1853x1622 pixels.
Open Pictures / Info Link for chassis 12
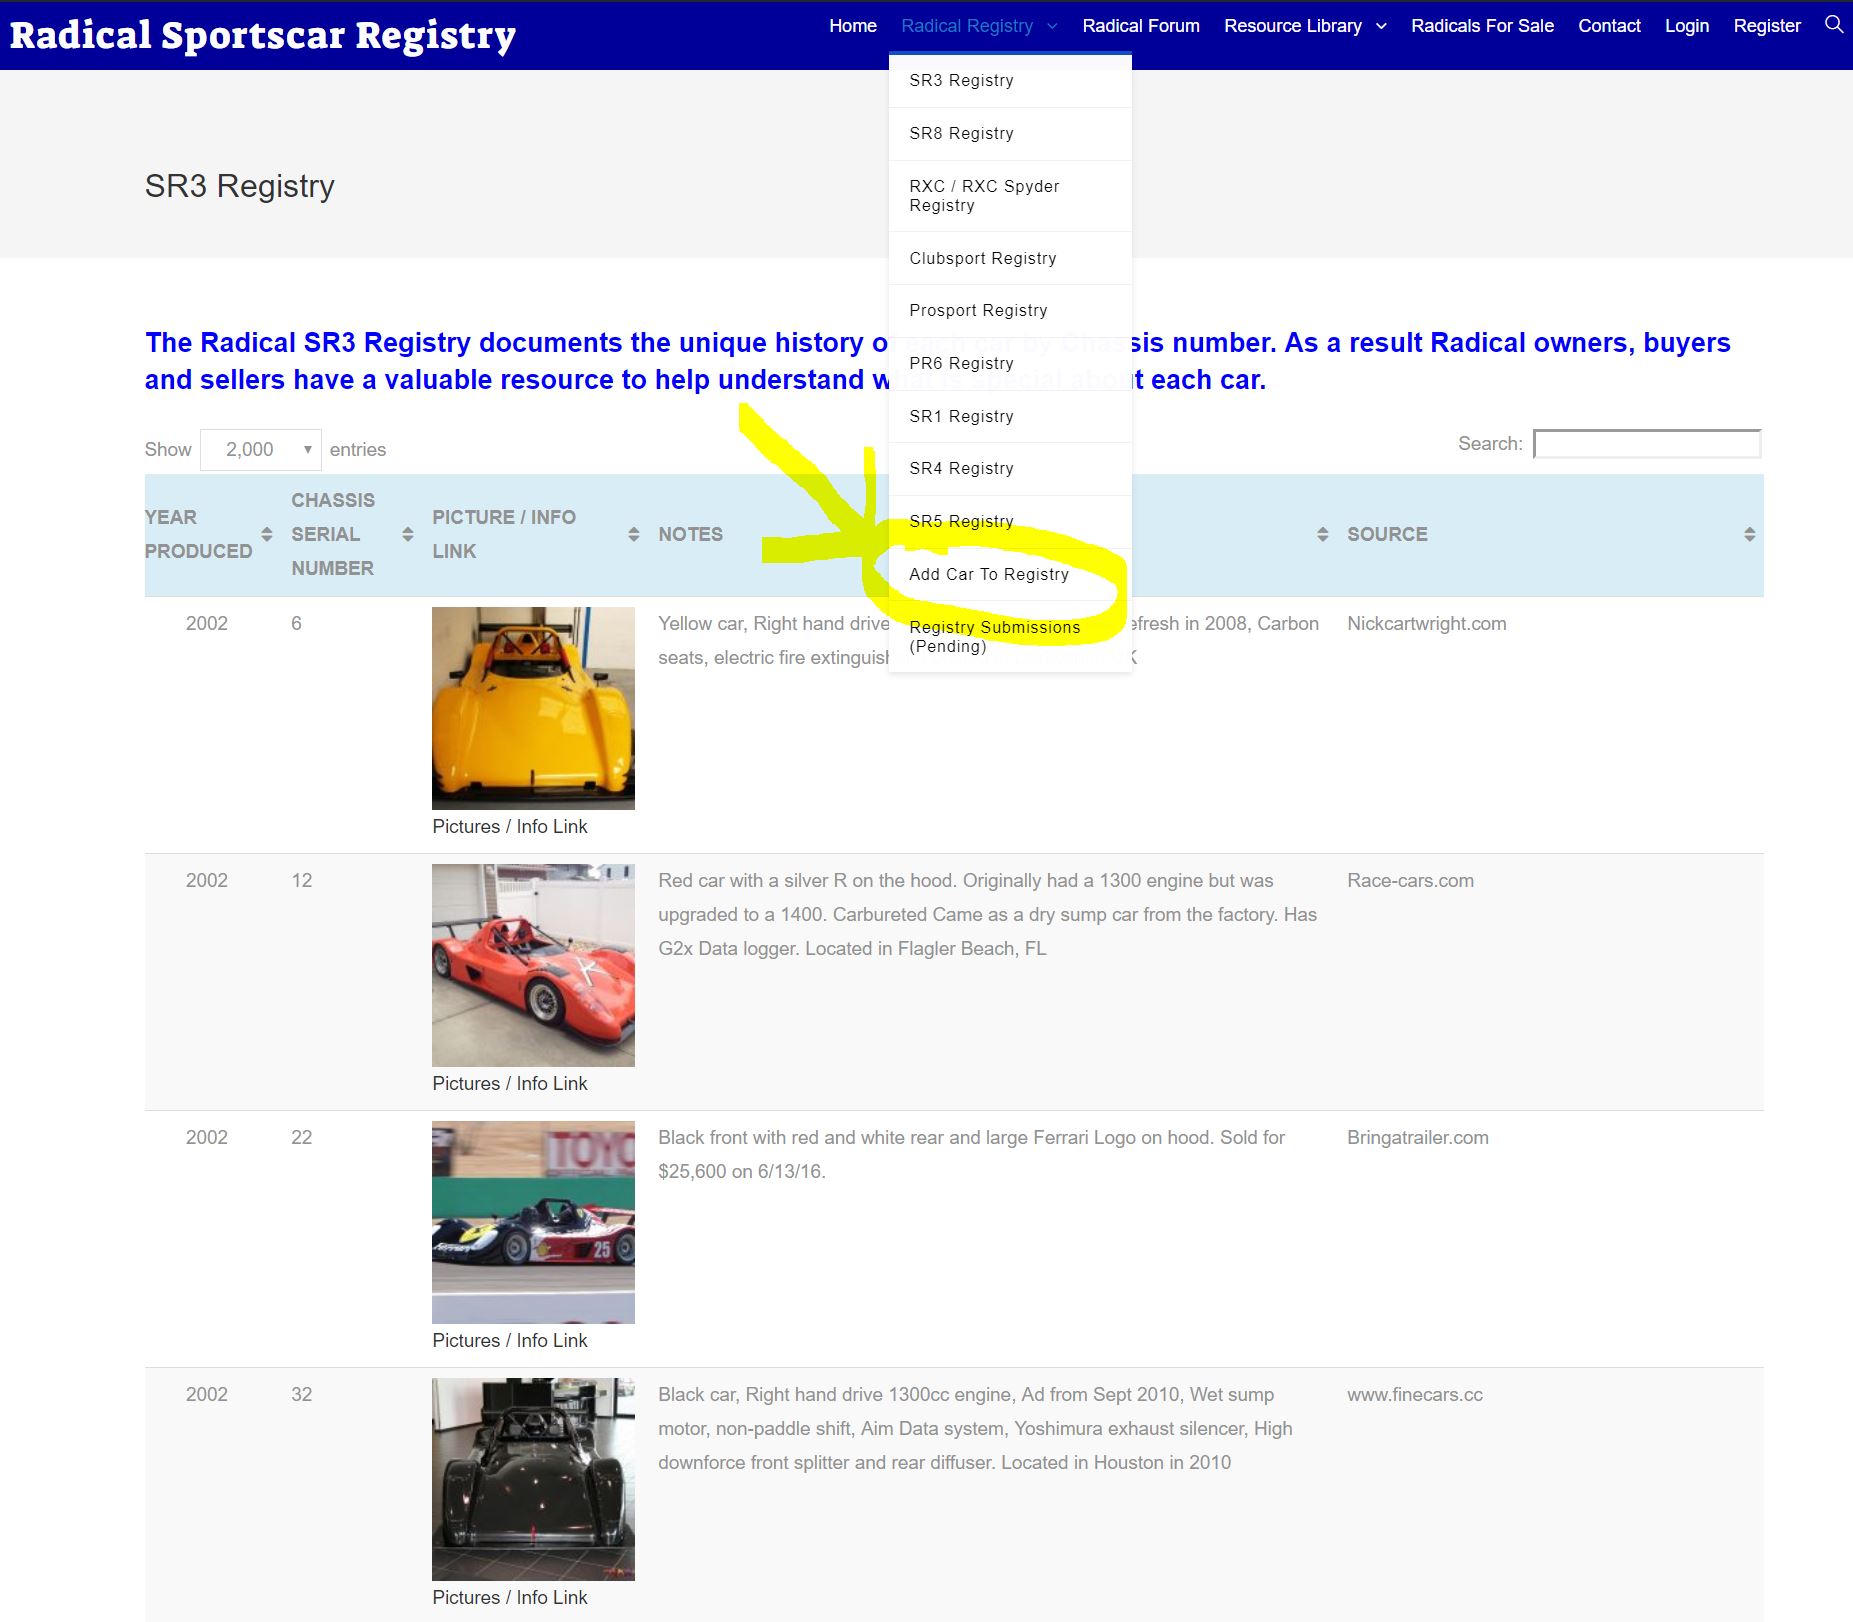click(509, 1083)
